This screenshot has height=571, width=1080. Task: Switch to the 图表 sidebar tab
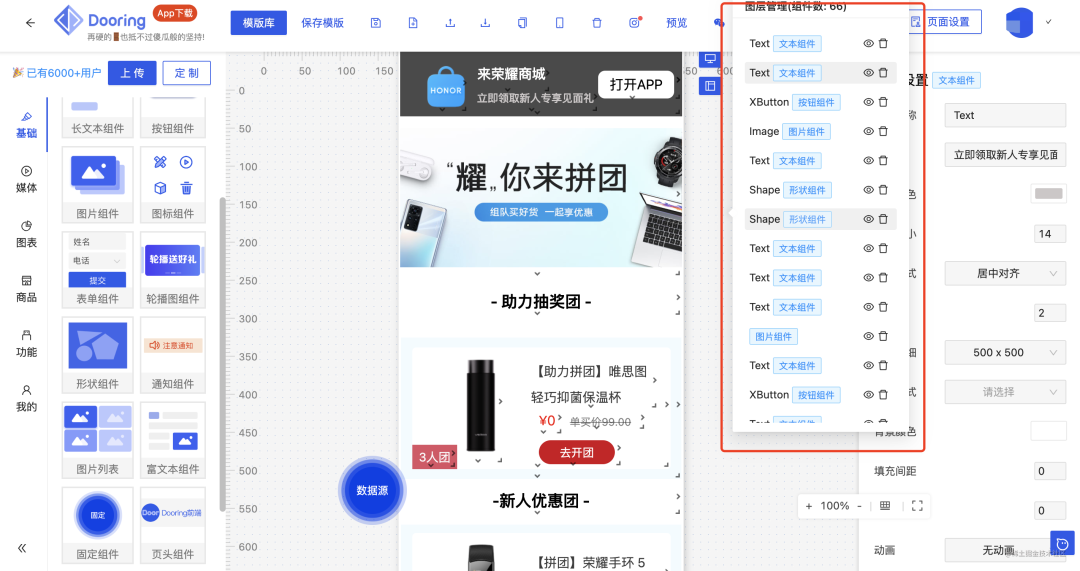[26, 234]
